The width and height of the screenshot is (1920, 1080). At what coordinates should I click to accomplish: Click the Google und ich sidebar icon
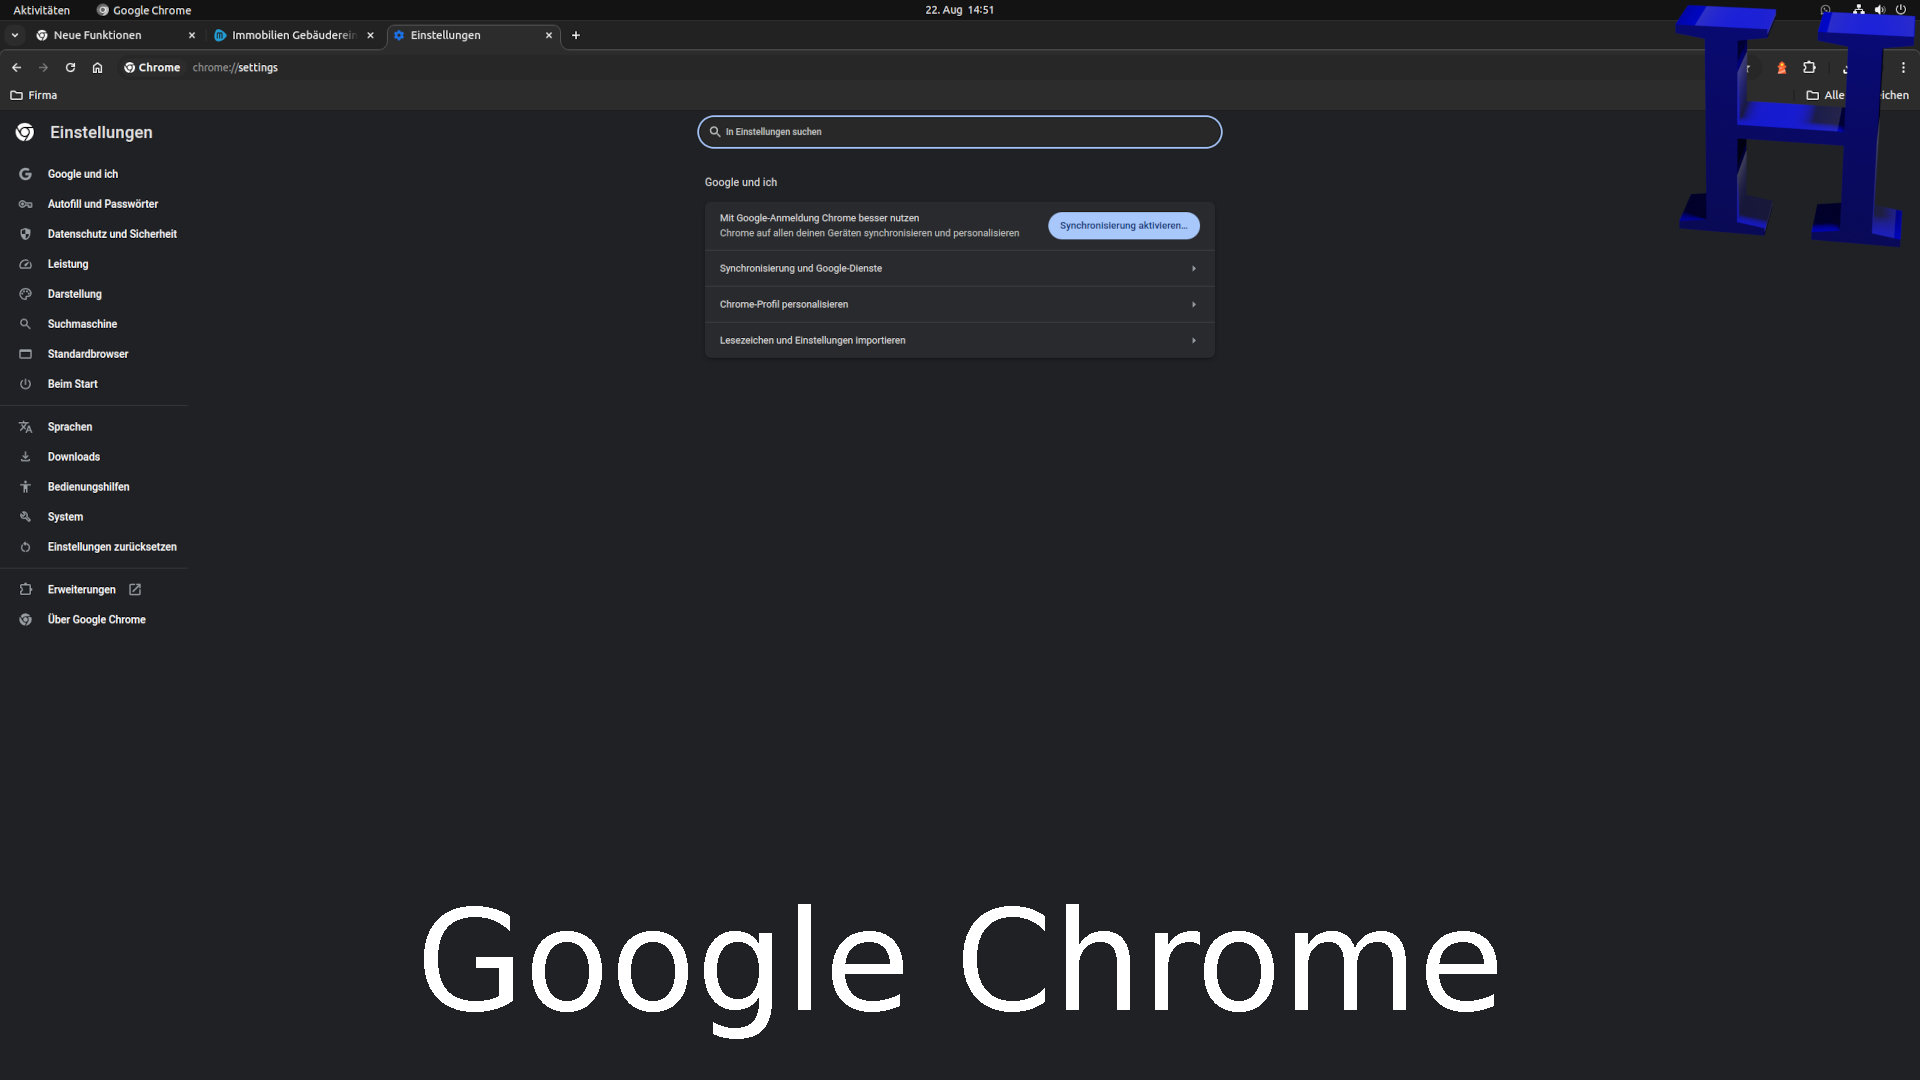coord(25,174)
